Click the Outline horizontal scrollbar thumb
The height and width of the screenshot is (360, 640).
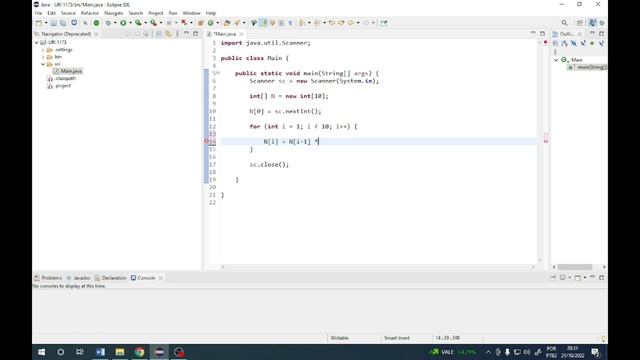(575, 267)
